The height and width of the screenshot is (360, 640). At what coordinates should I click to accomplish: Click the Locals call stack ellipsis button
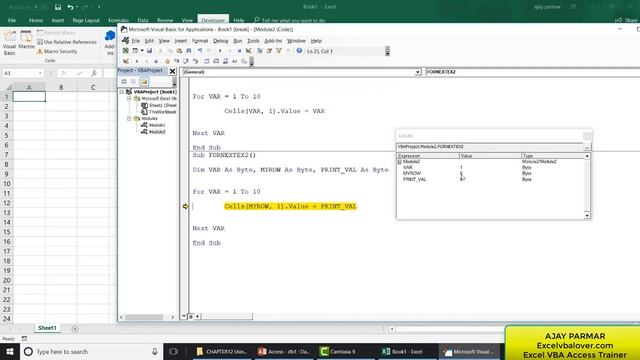point(587,147)
